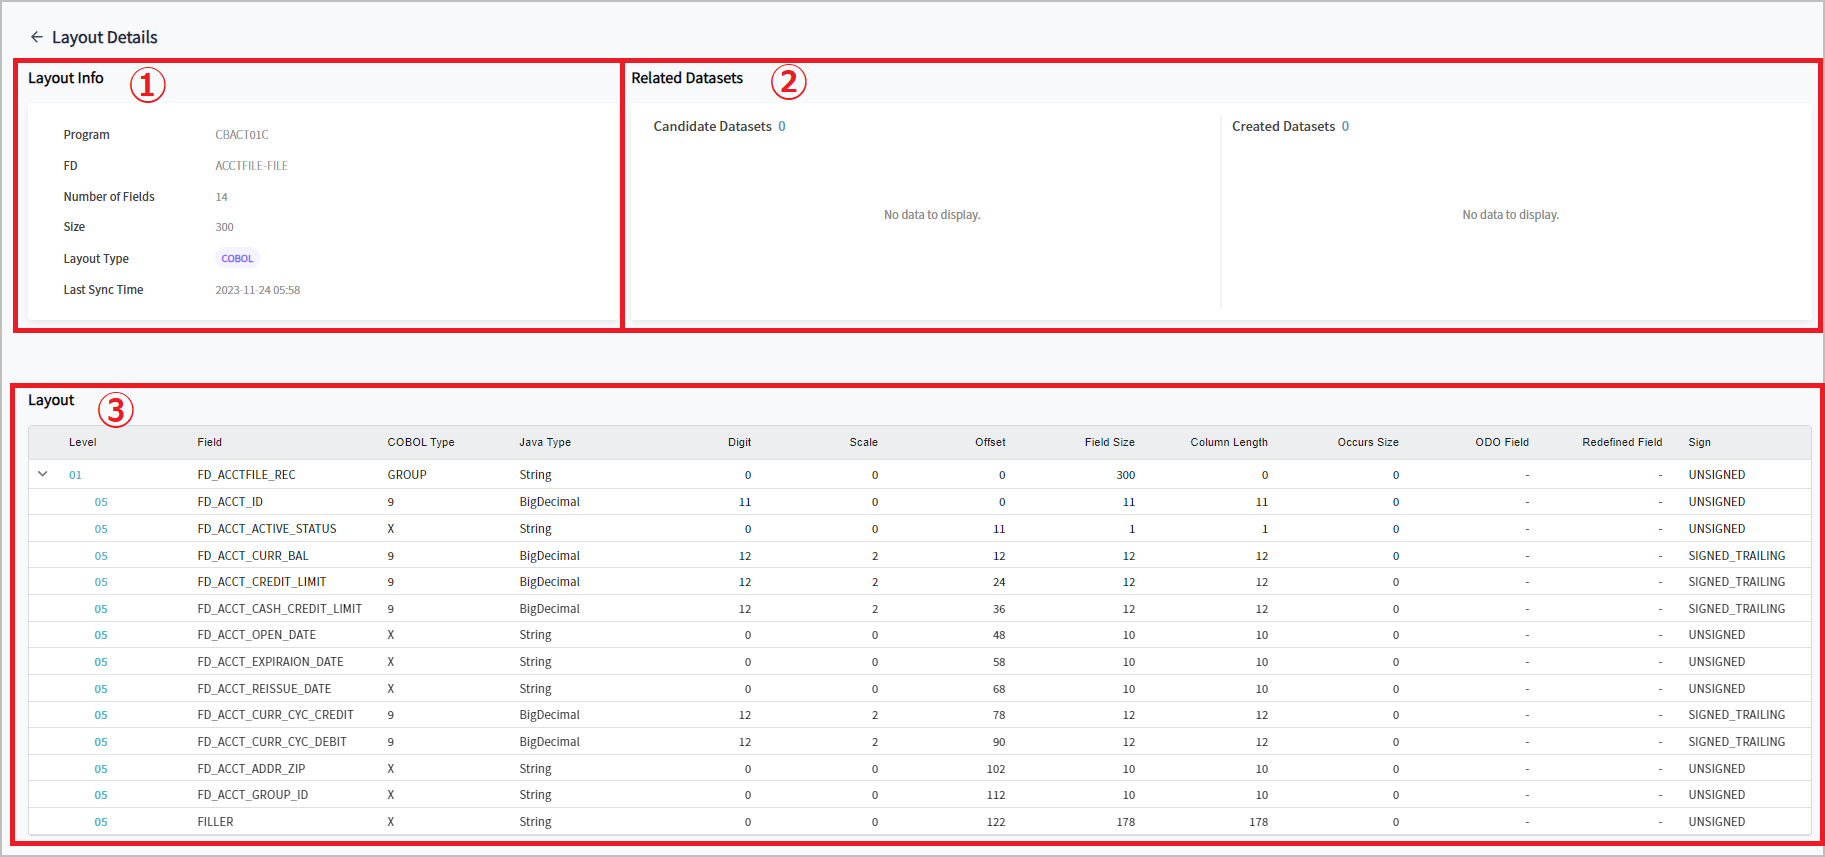Click the Candidate Datasets heading
The height and width of the screenshot is (857, 1825).
click(713, 126)
